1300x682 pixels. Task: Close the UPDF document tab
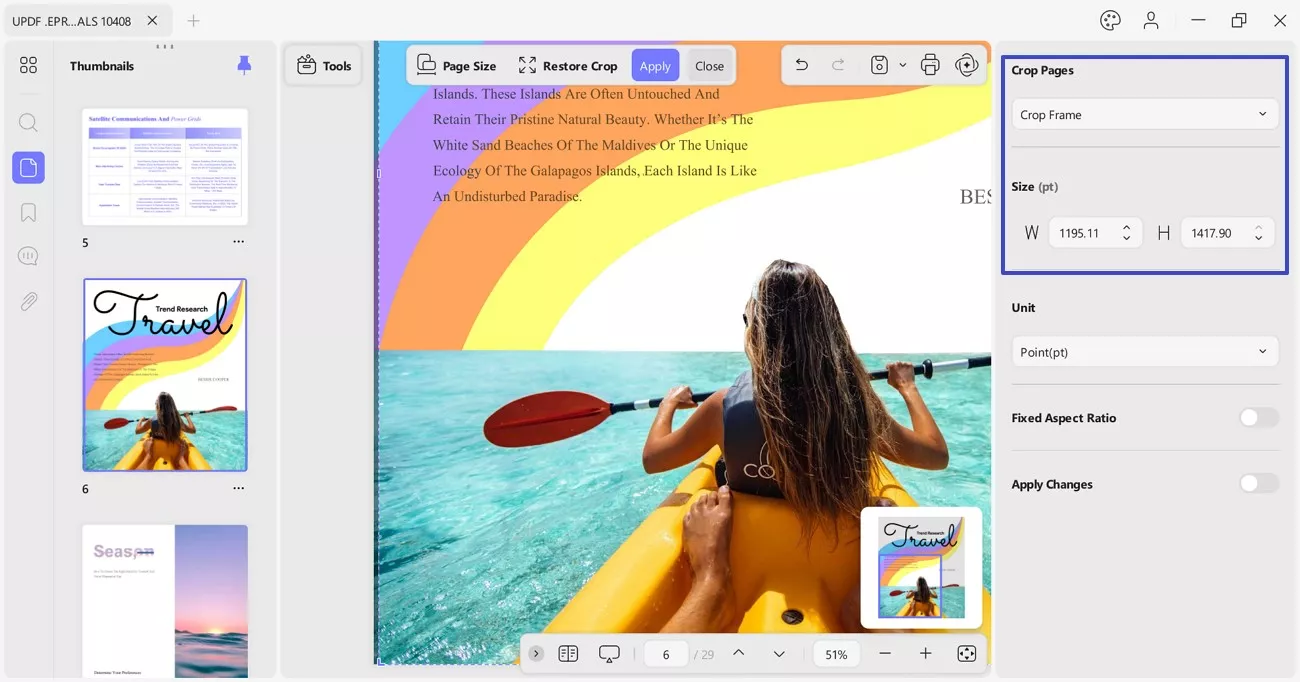152,20
